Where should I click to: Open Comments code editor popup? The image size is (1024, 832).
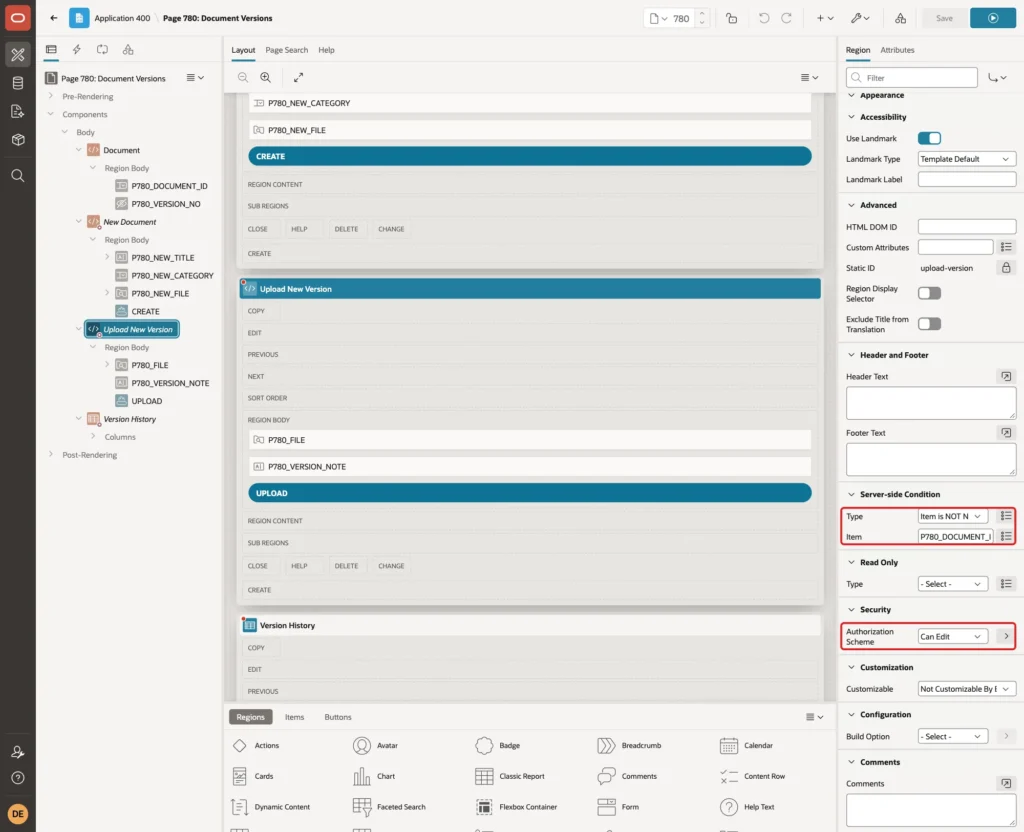point(1006,783)
